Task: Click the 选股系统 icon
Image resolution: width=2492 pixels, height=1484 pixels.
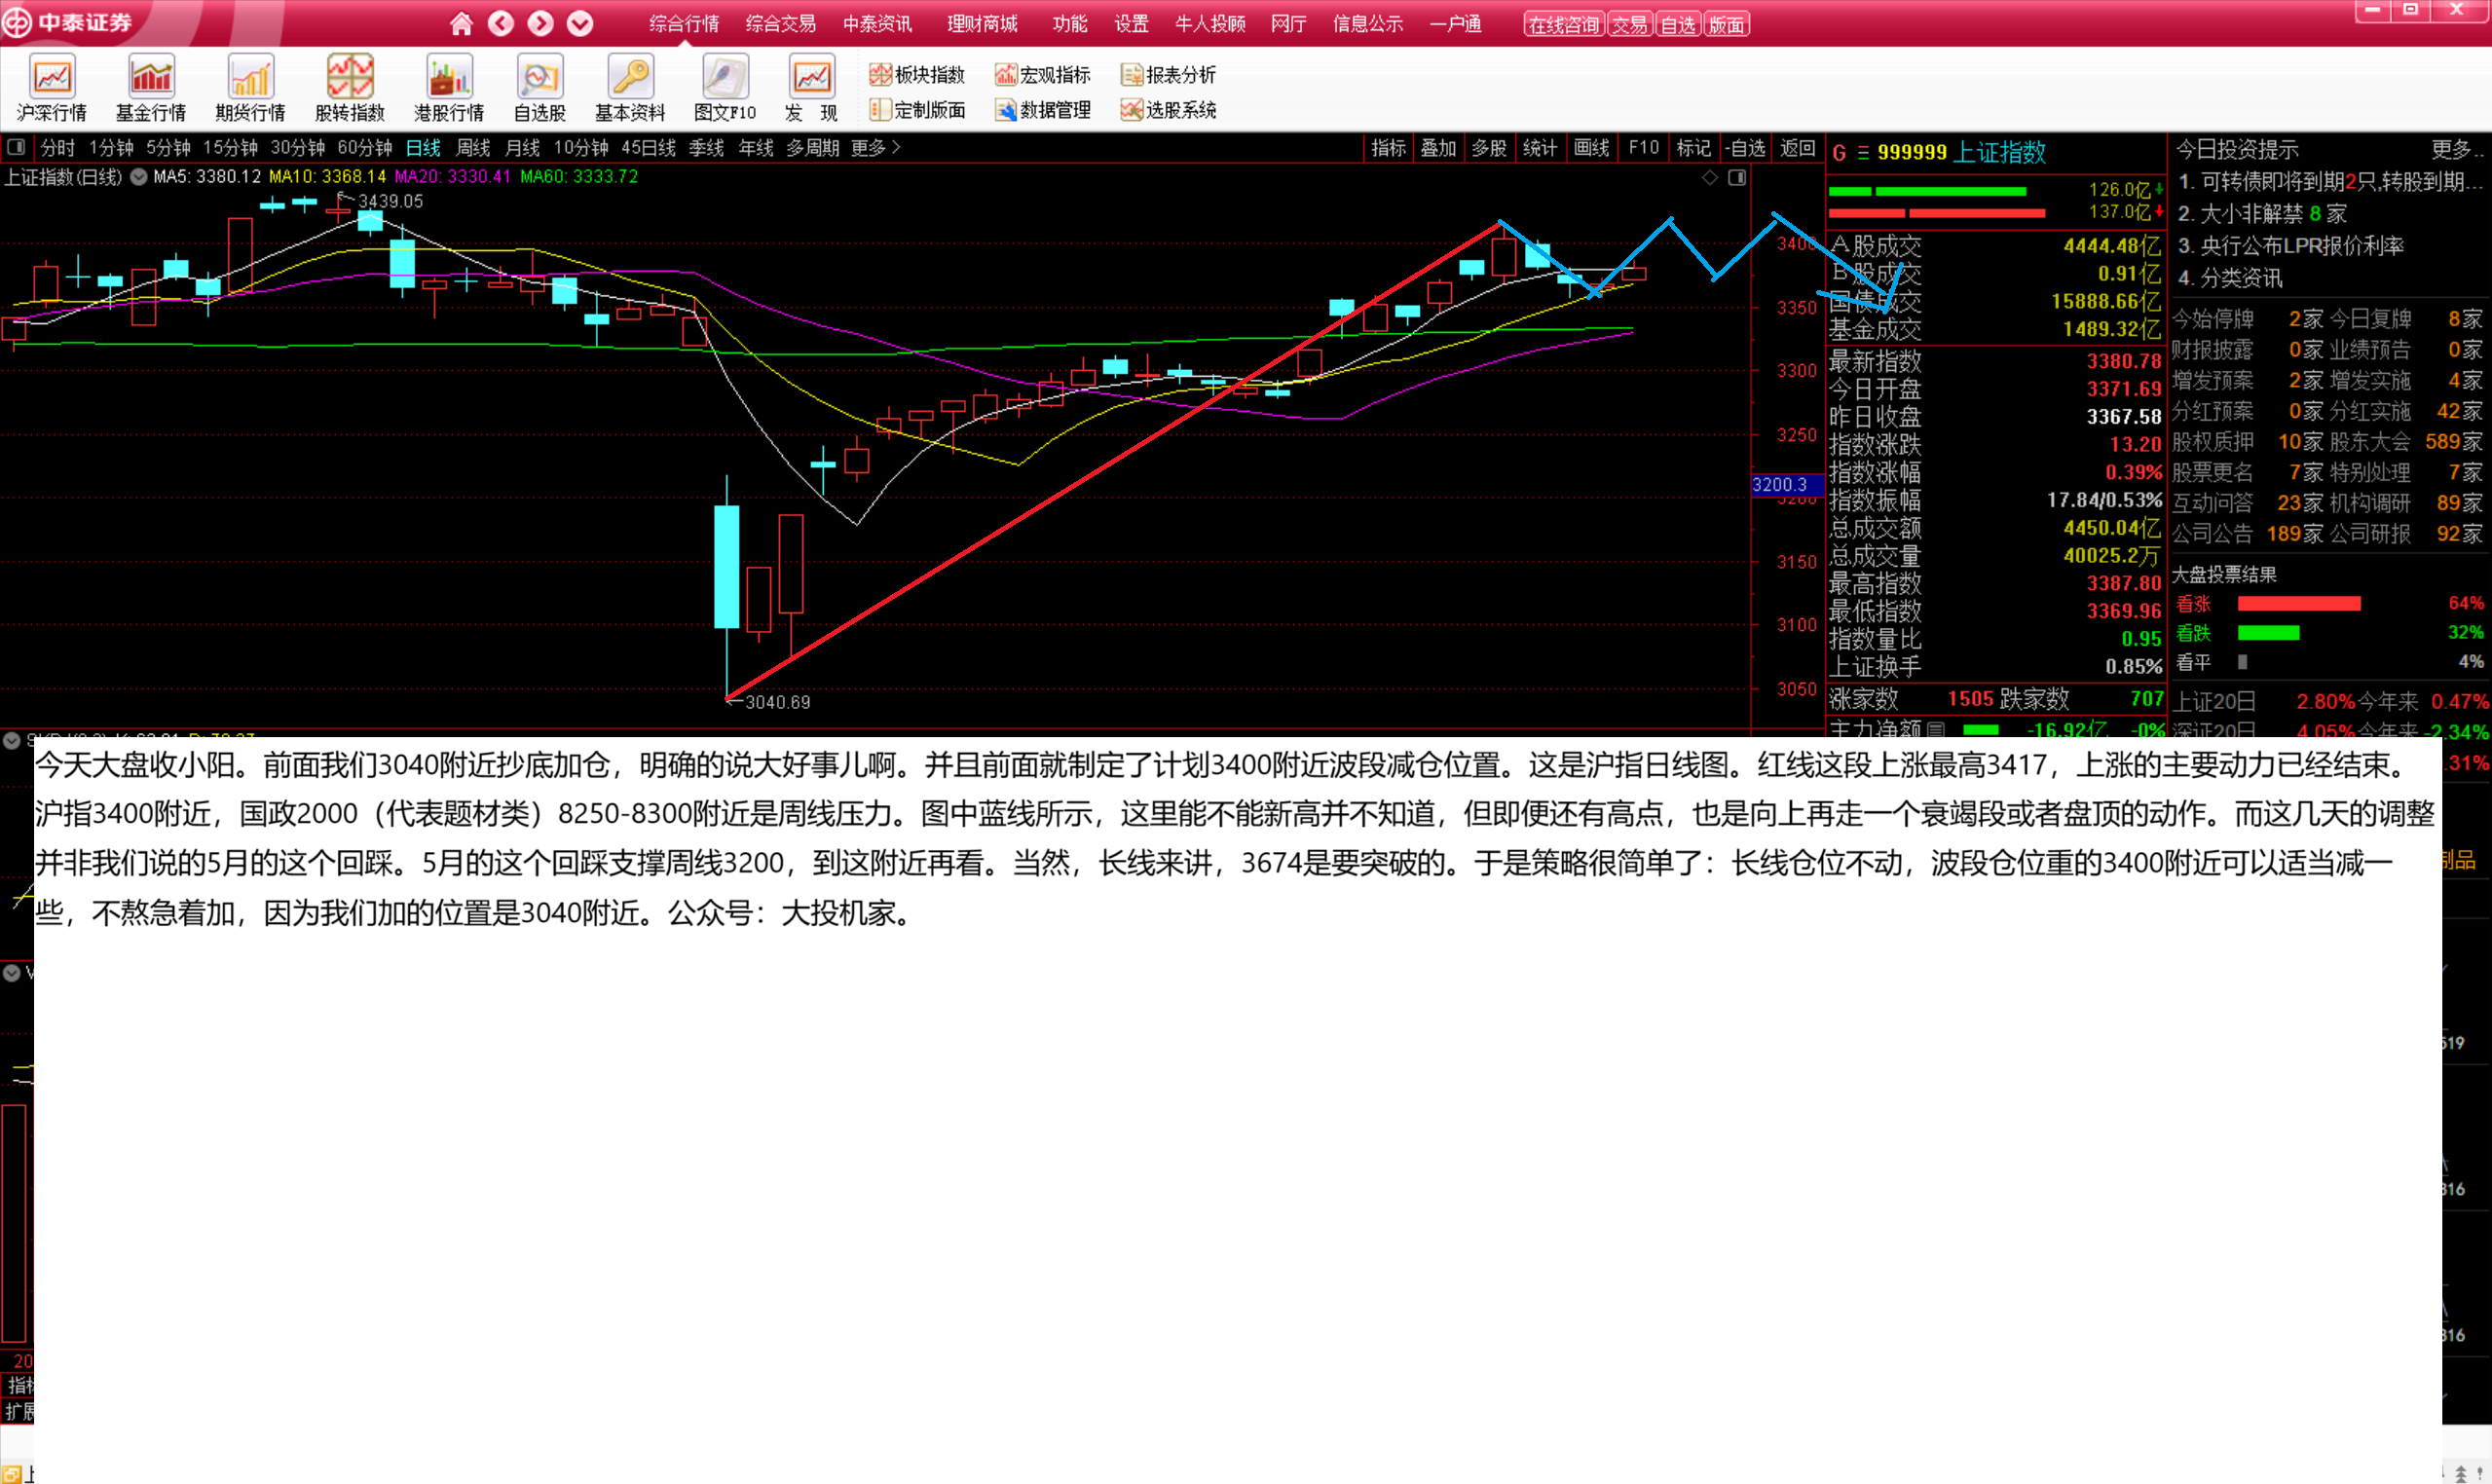Action: point(1131,109)
